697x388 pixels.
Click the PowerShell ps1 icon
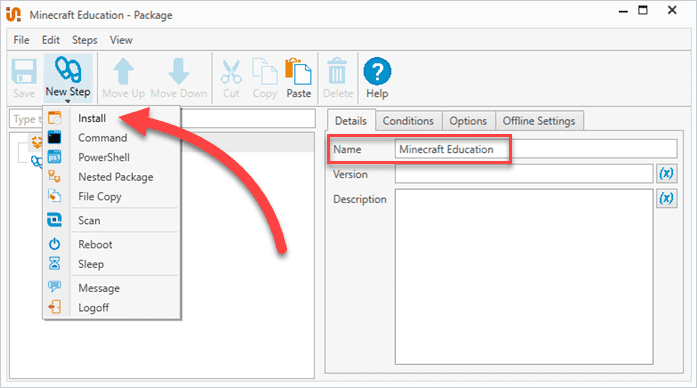coord(55,157)
